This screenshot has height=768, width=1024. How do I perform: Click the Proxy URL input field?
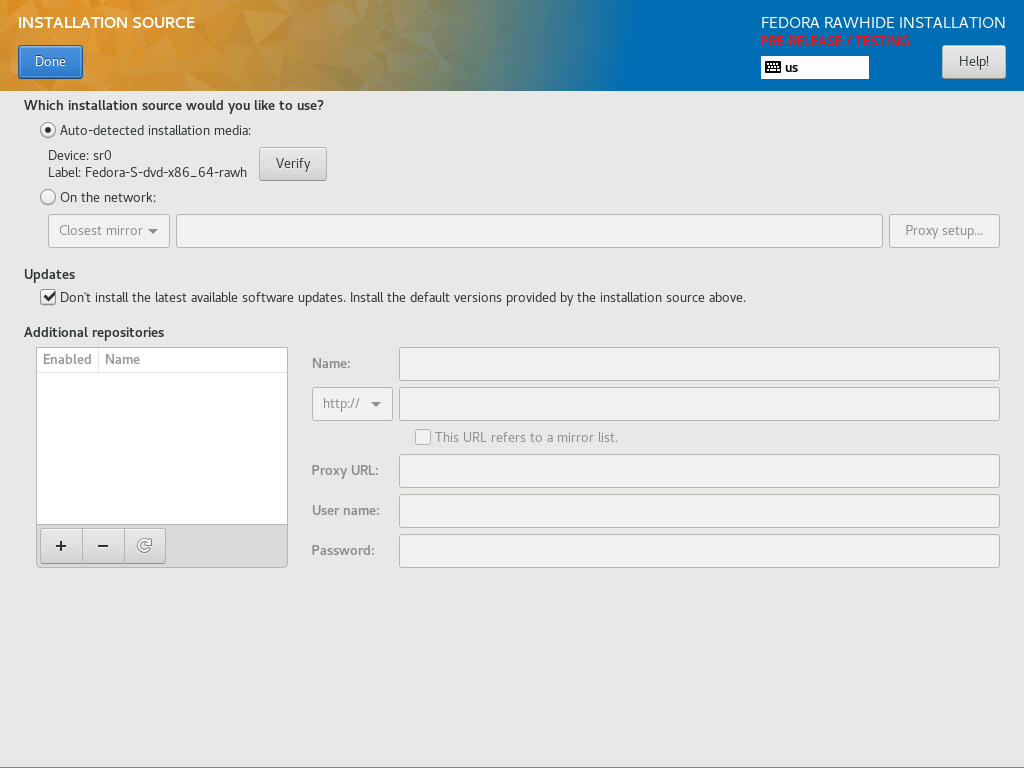[x=699, y=470]
